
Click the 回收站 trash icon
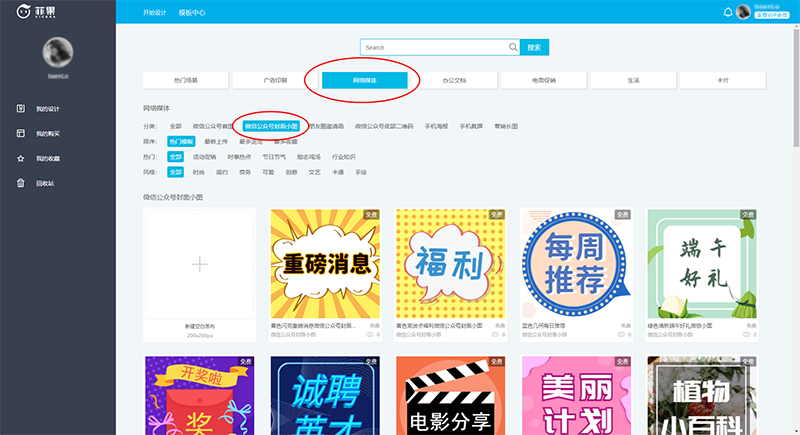point(20,183)
